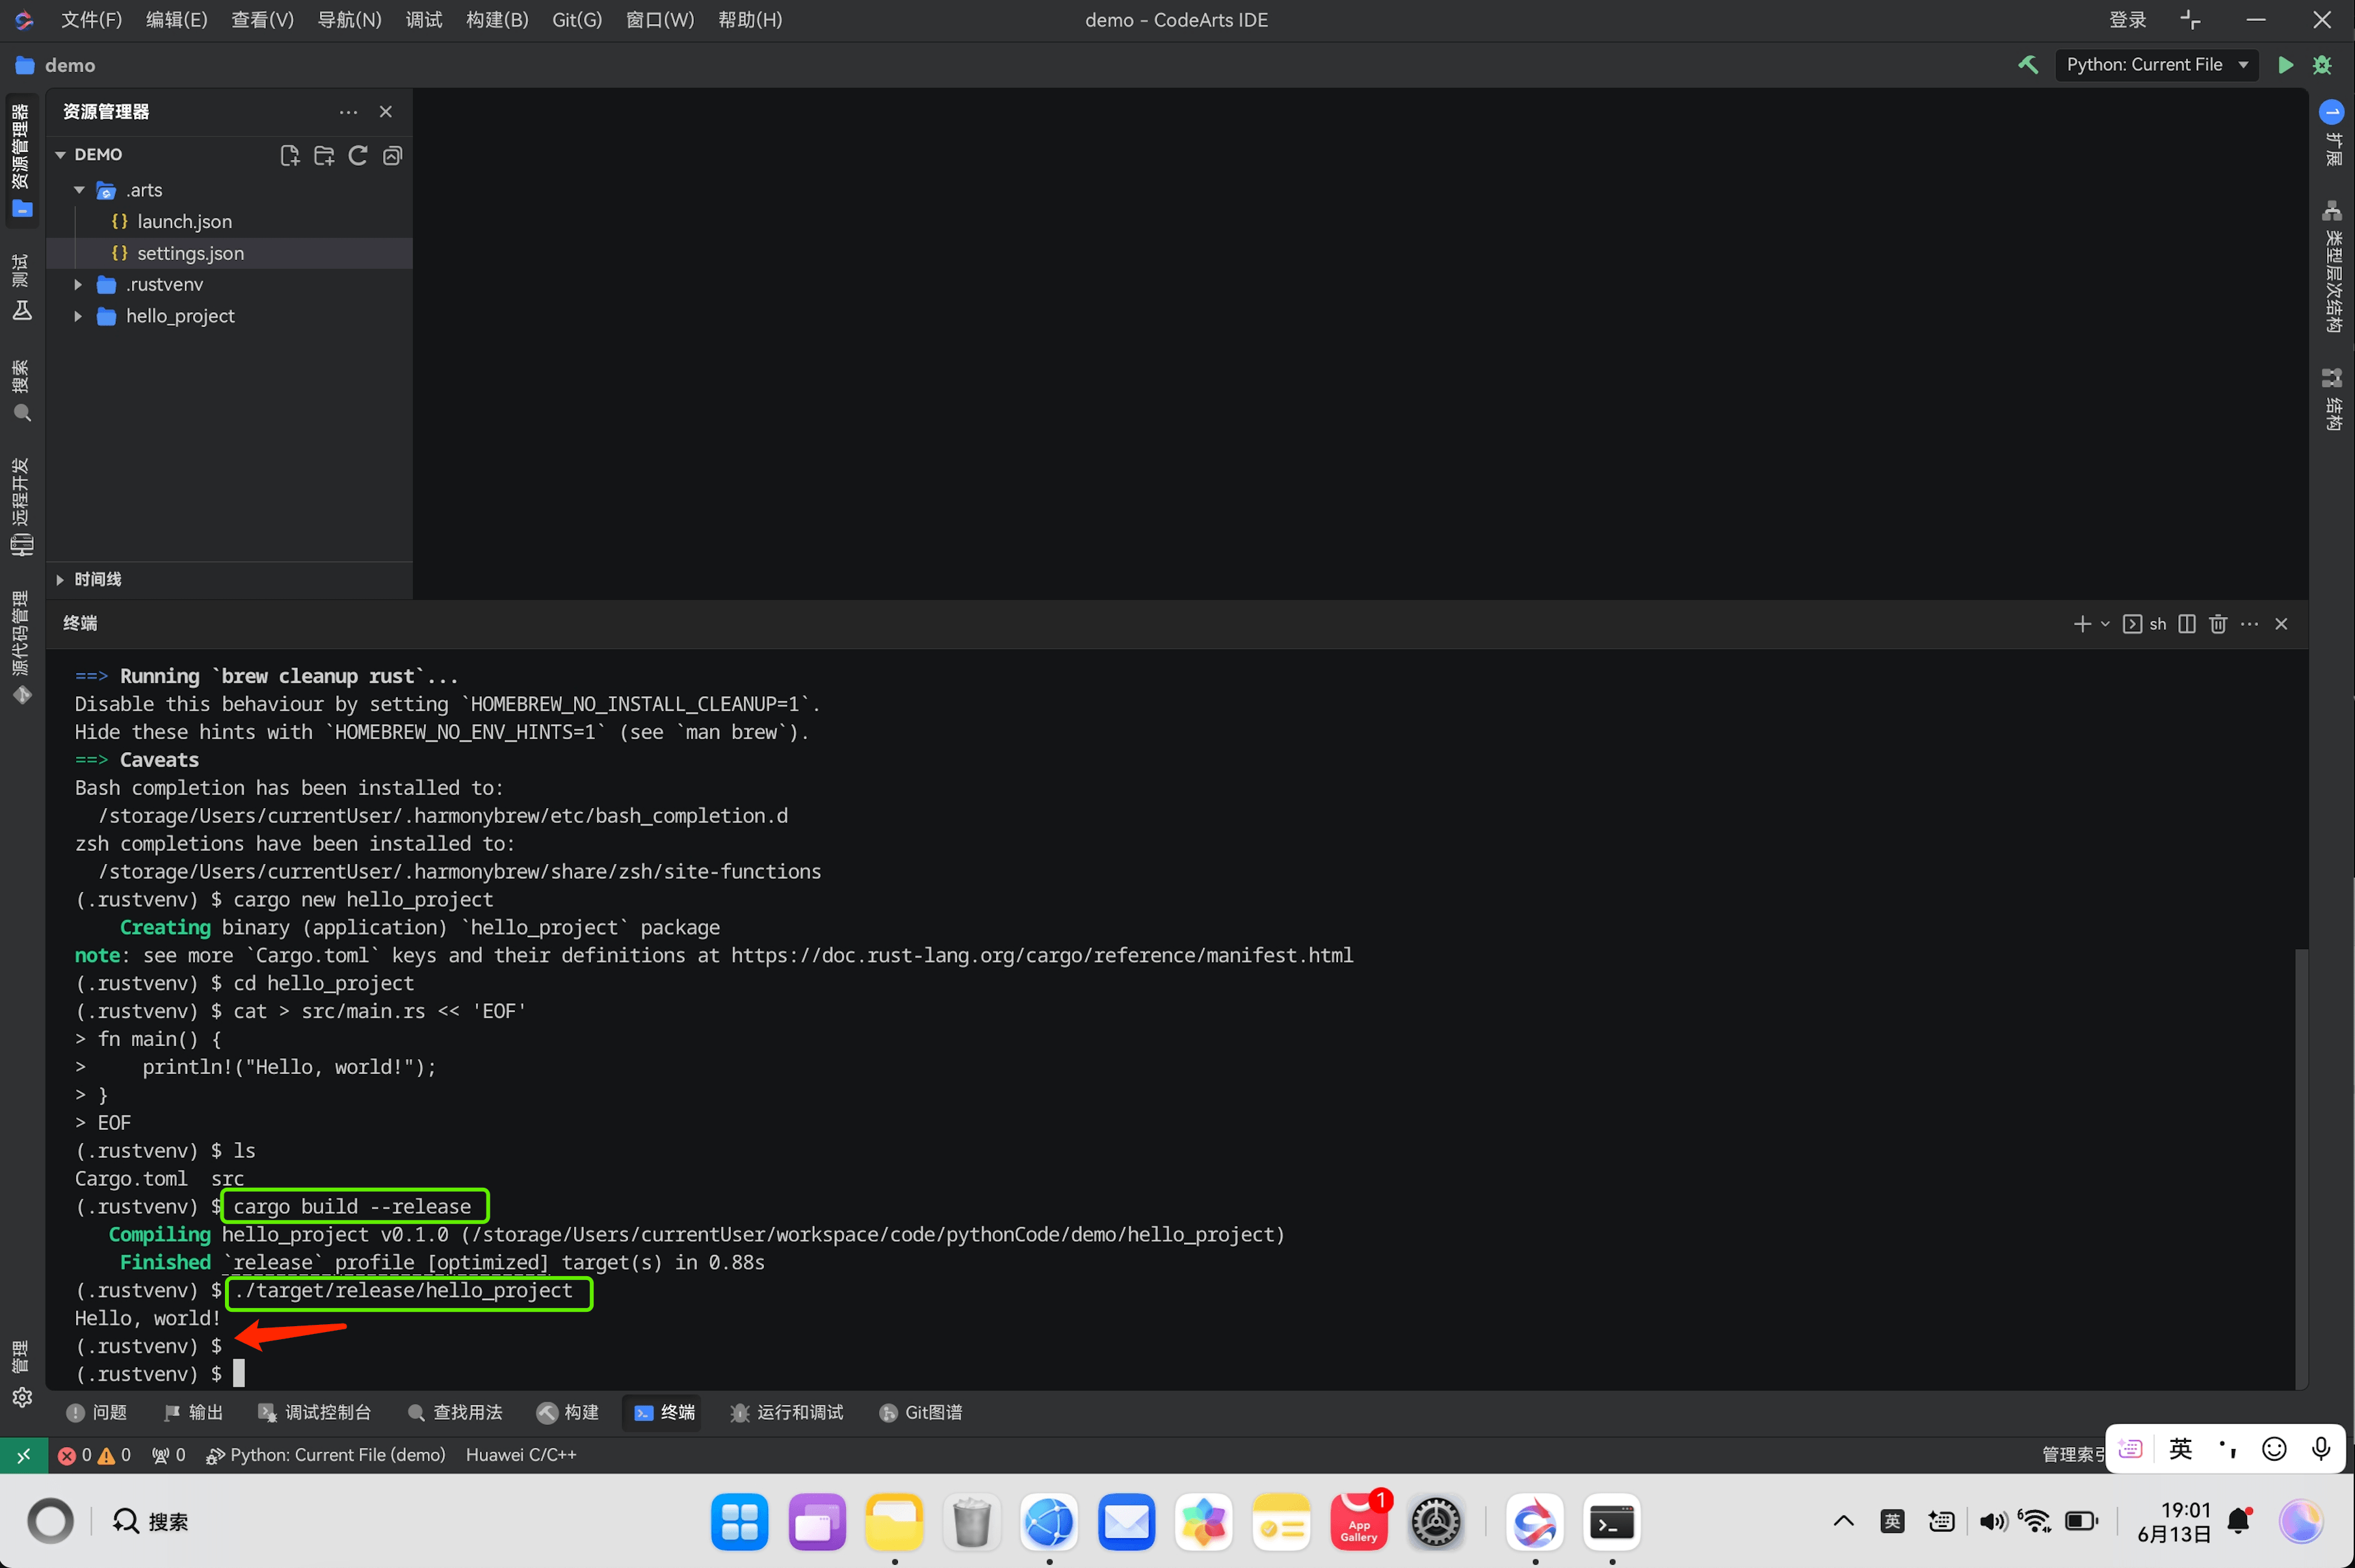2355x1568 pixels.
Task: Open the 源代码管理 source control sidebar view
Action: (x=22, y=648)
